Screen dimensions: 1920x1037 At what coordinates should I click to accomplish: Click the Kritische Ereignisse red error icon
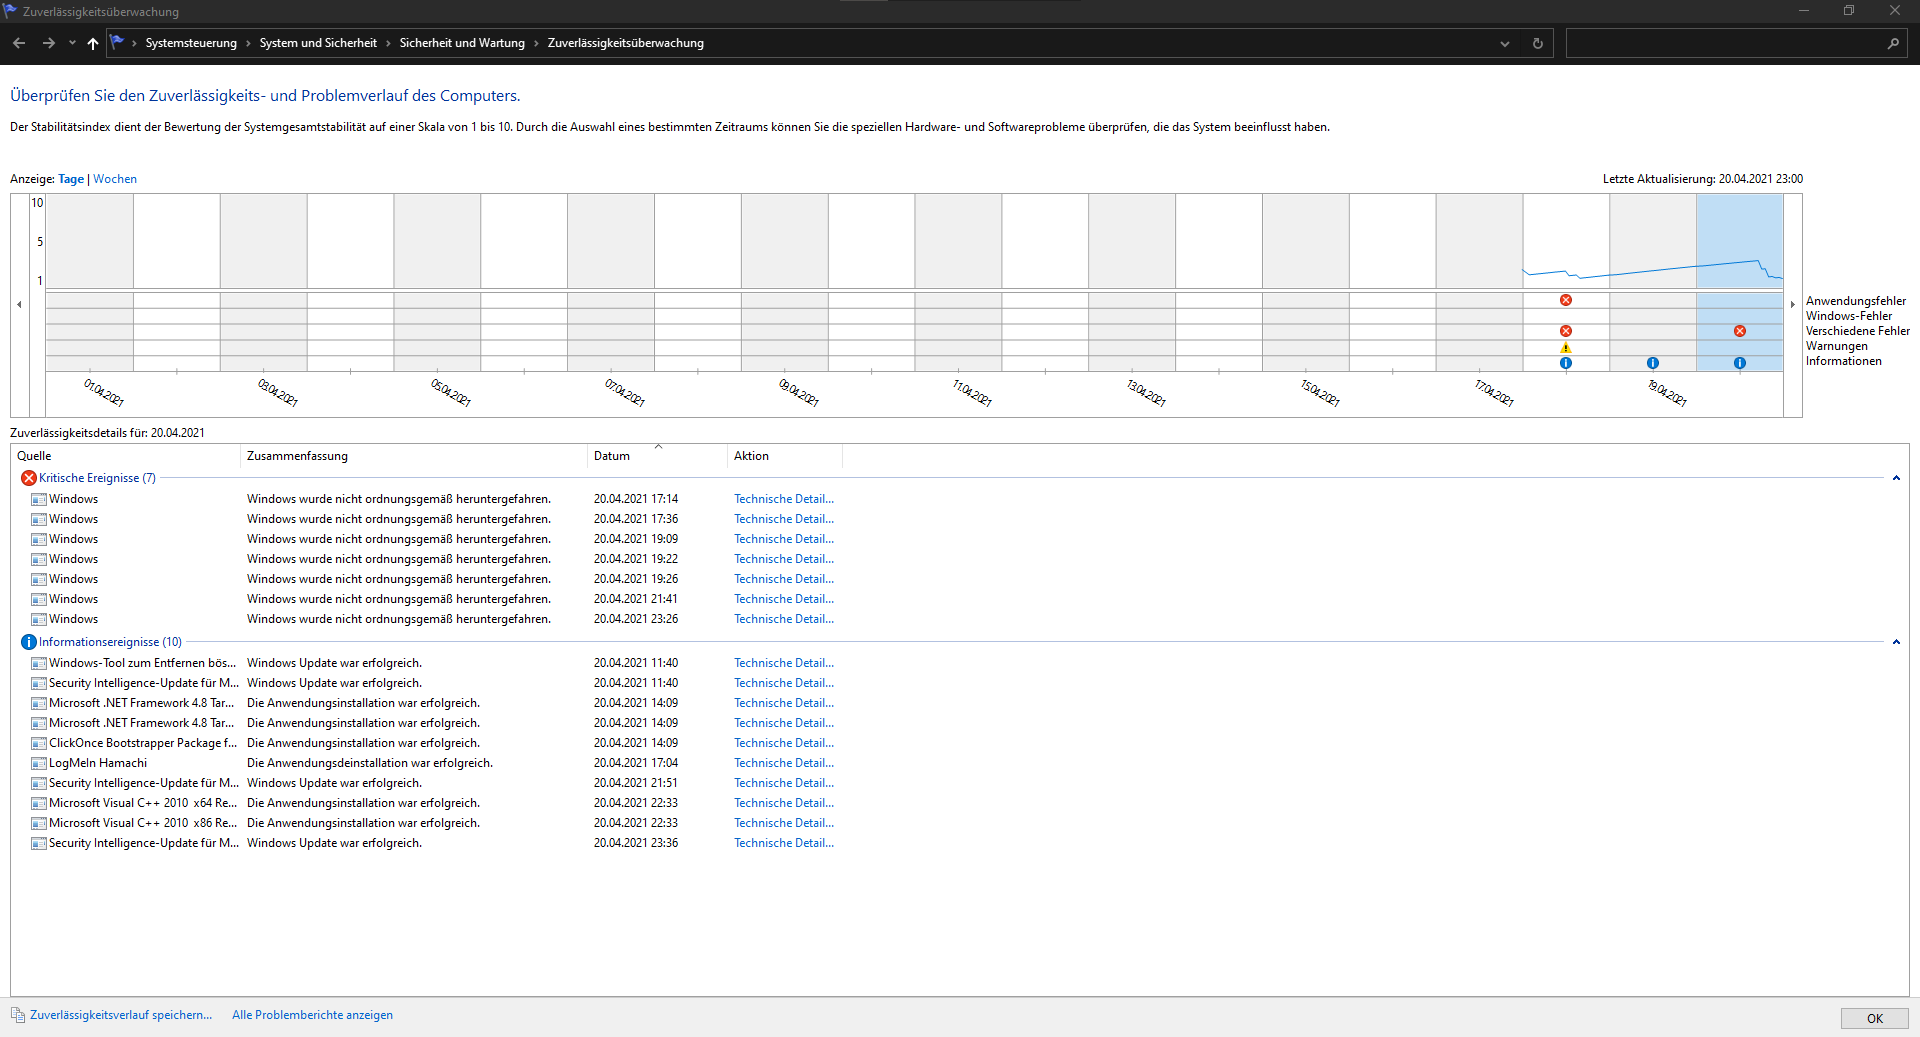click(x=29, y=478)
